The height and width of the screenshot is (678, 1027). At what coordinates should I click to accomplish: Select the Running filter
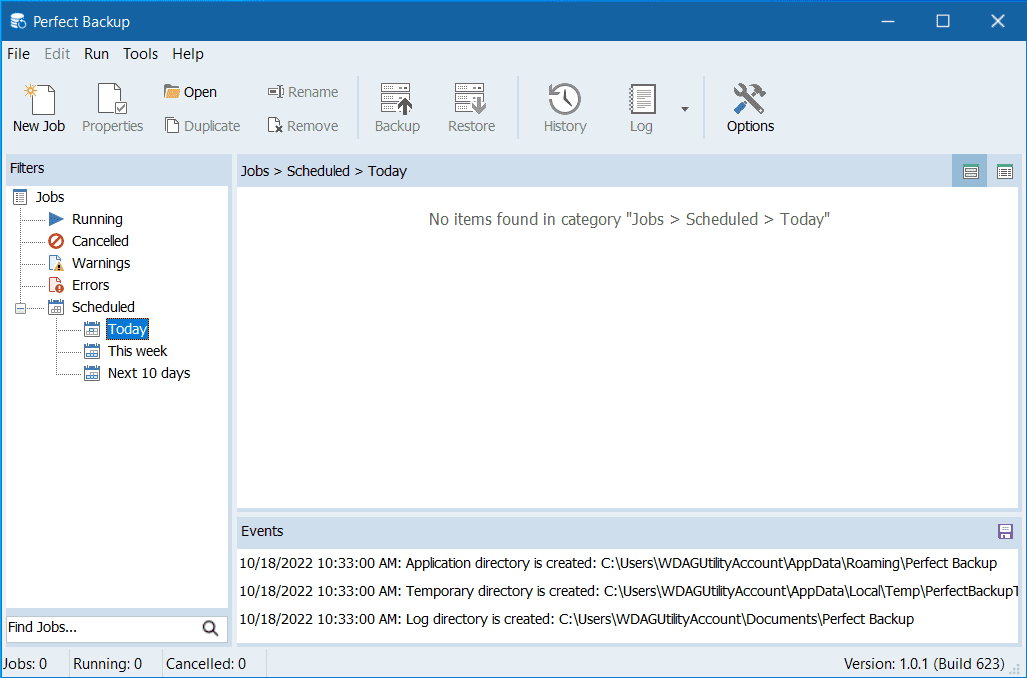tap(97, 219)
